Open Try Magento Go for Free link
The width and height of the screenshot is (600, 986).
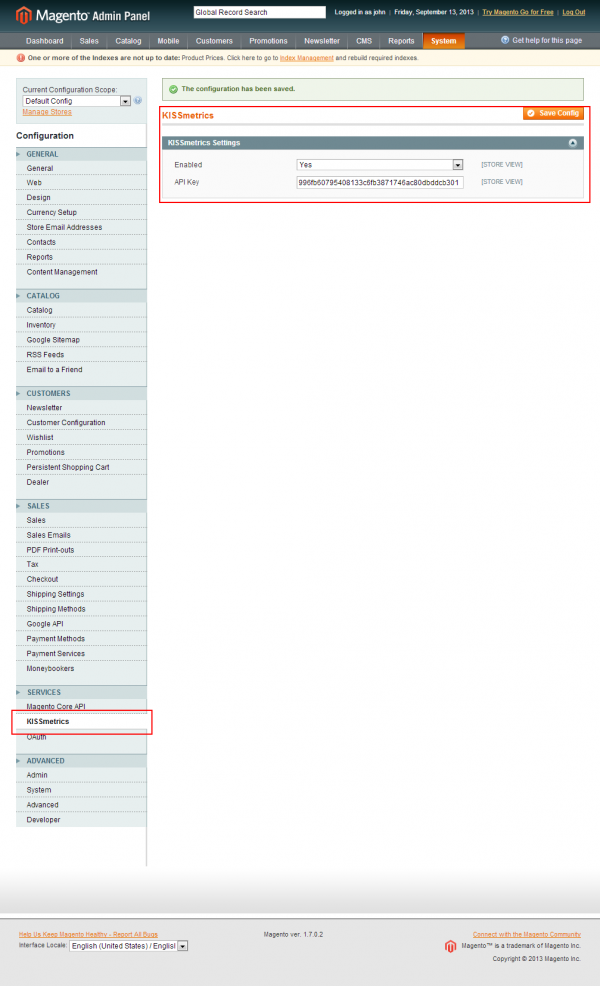point(518,12)
